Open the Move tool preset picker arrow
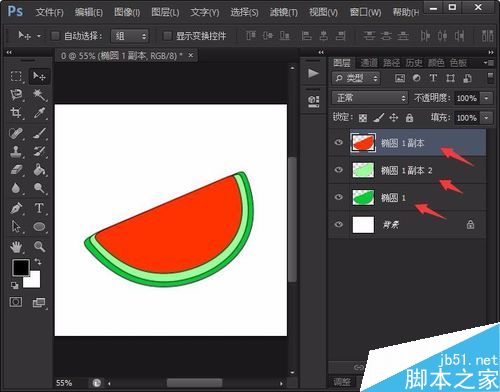This screenshot has height=392, width=500. coord(39,36)
